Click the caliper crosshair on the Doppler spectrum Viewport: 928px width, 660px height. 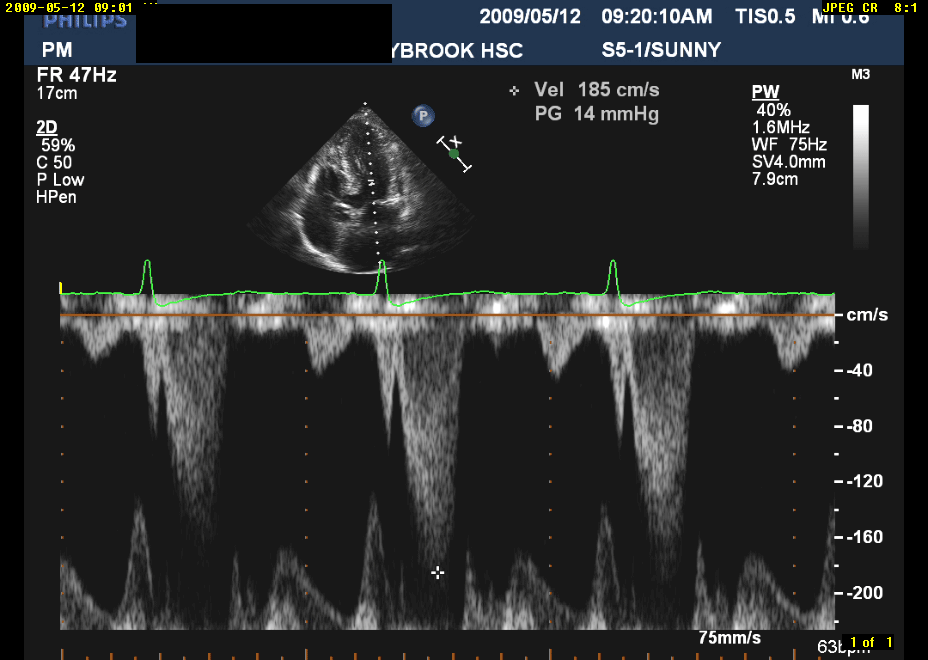[437, 572]
